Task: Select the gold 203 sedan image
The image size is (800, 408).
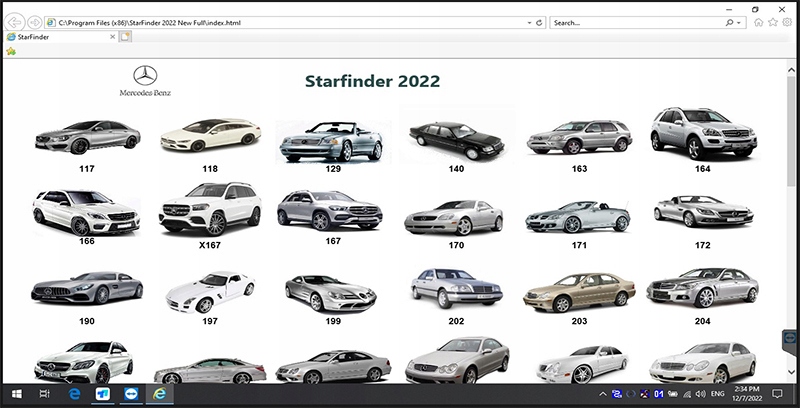Action: (579, 293)
